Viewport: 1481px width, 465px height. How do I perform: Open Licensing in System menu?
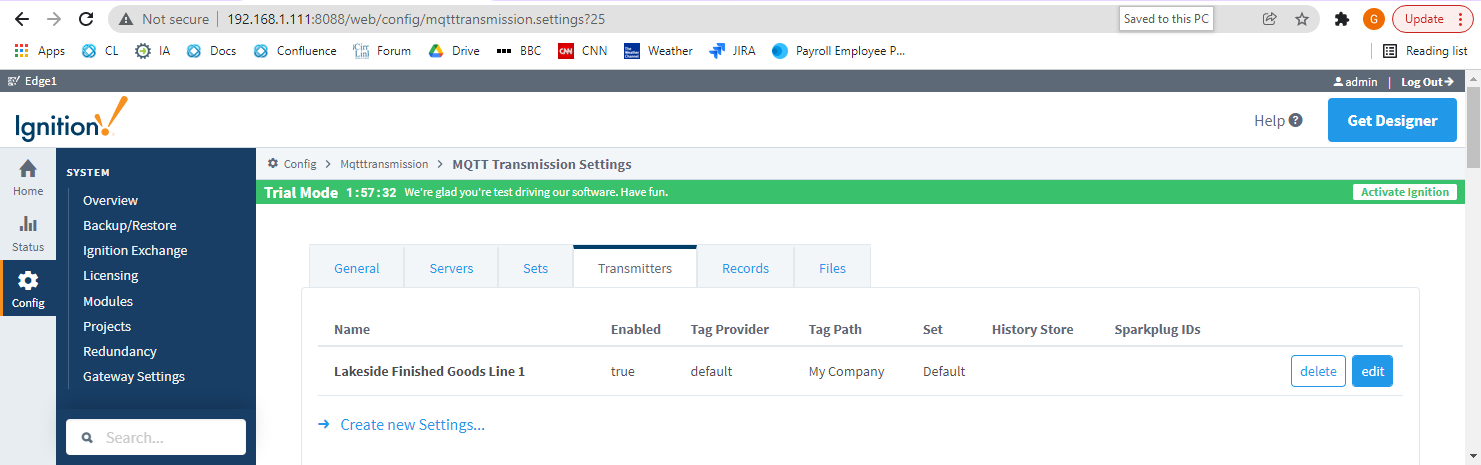[x=110, y=275]
